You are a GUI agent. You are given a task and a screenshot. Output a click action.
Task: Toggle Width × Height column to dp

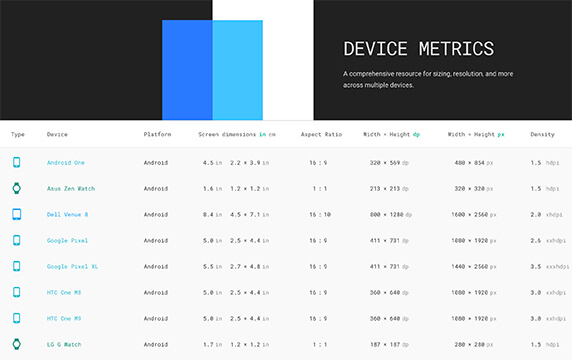click(x=416, y=134)
